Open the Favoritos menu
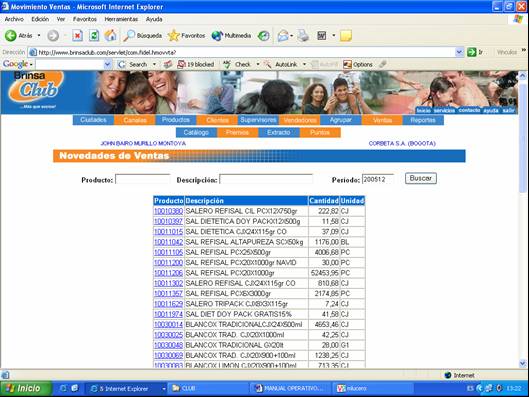The height and width of the screenshot is (397, 529). tap(85, 19)
